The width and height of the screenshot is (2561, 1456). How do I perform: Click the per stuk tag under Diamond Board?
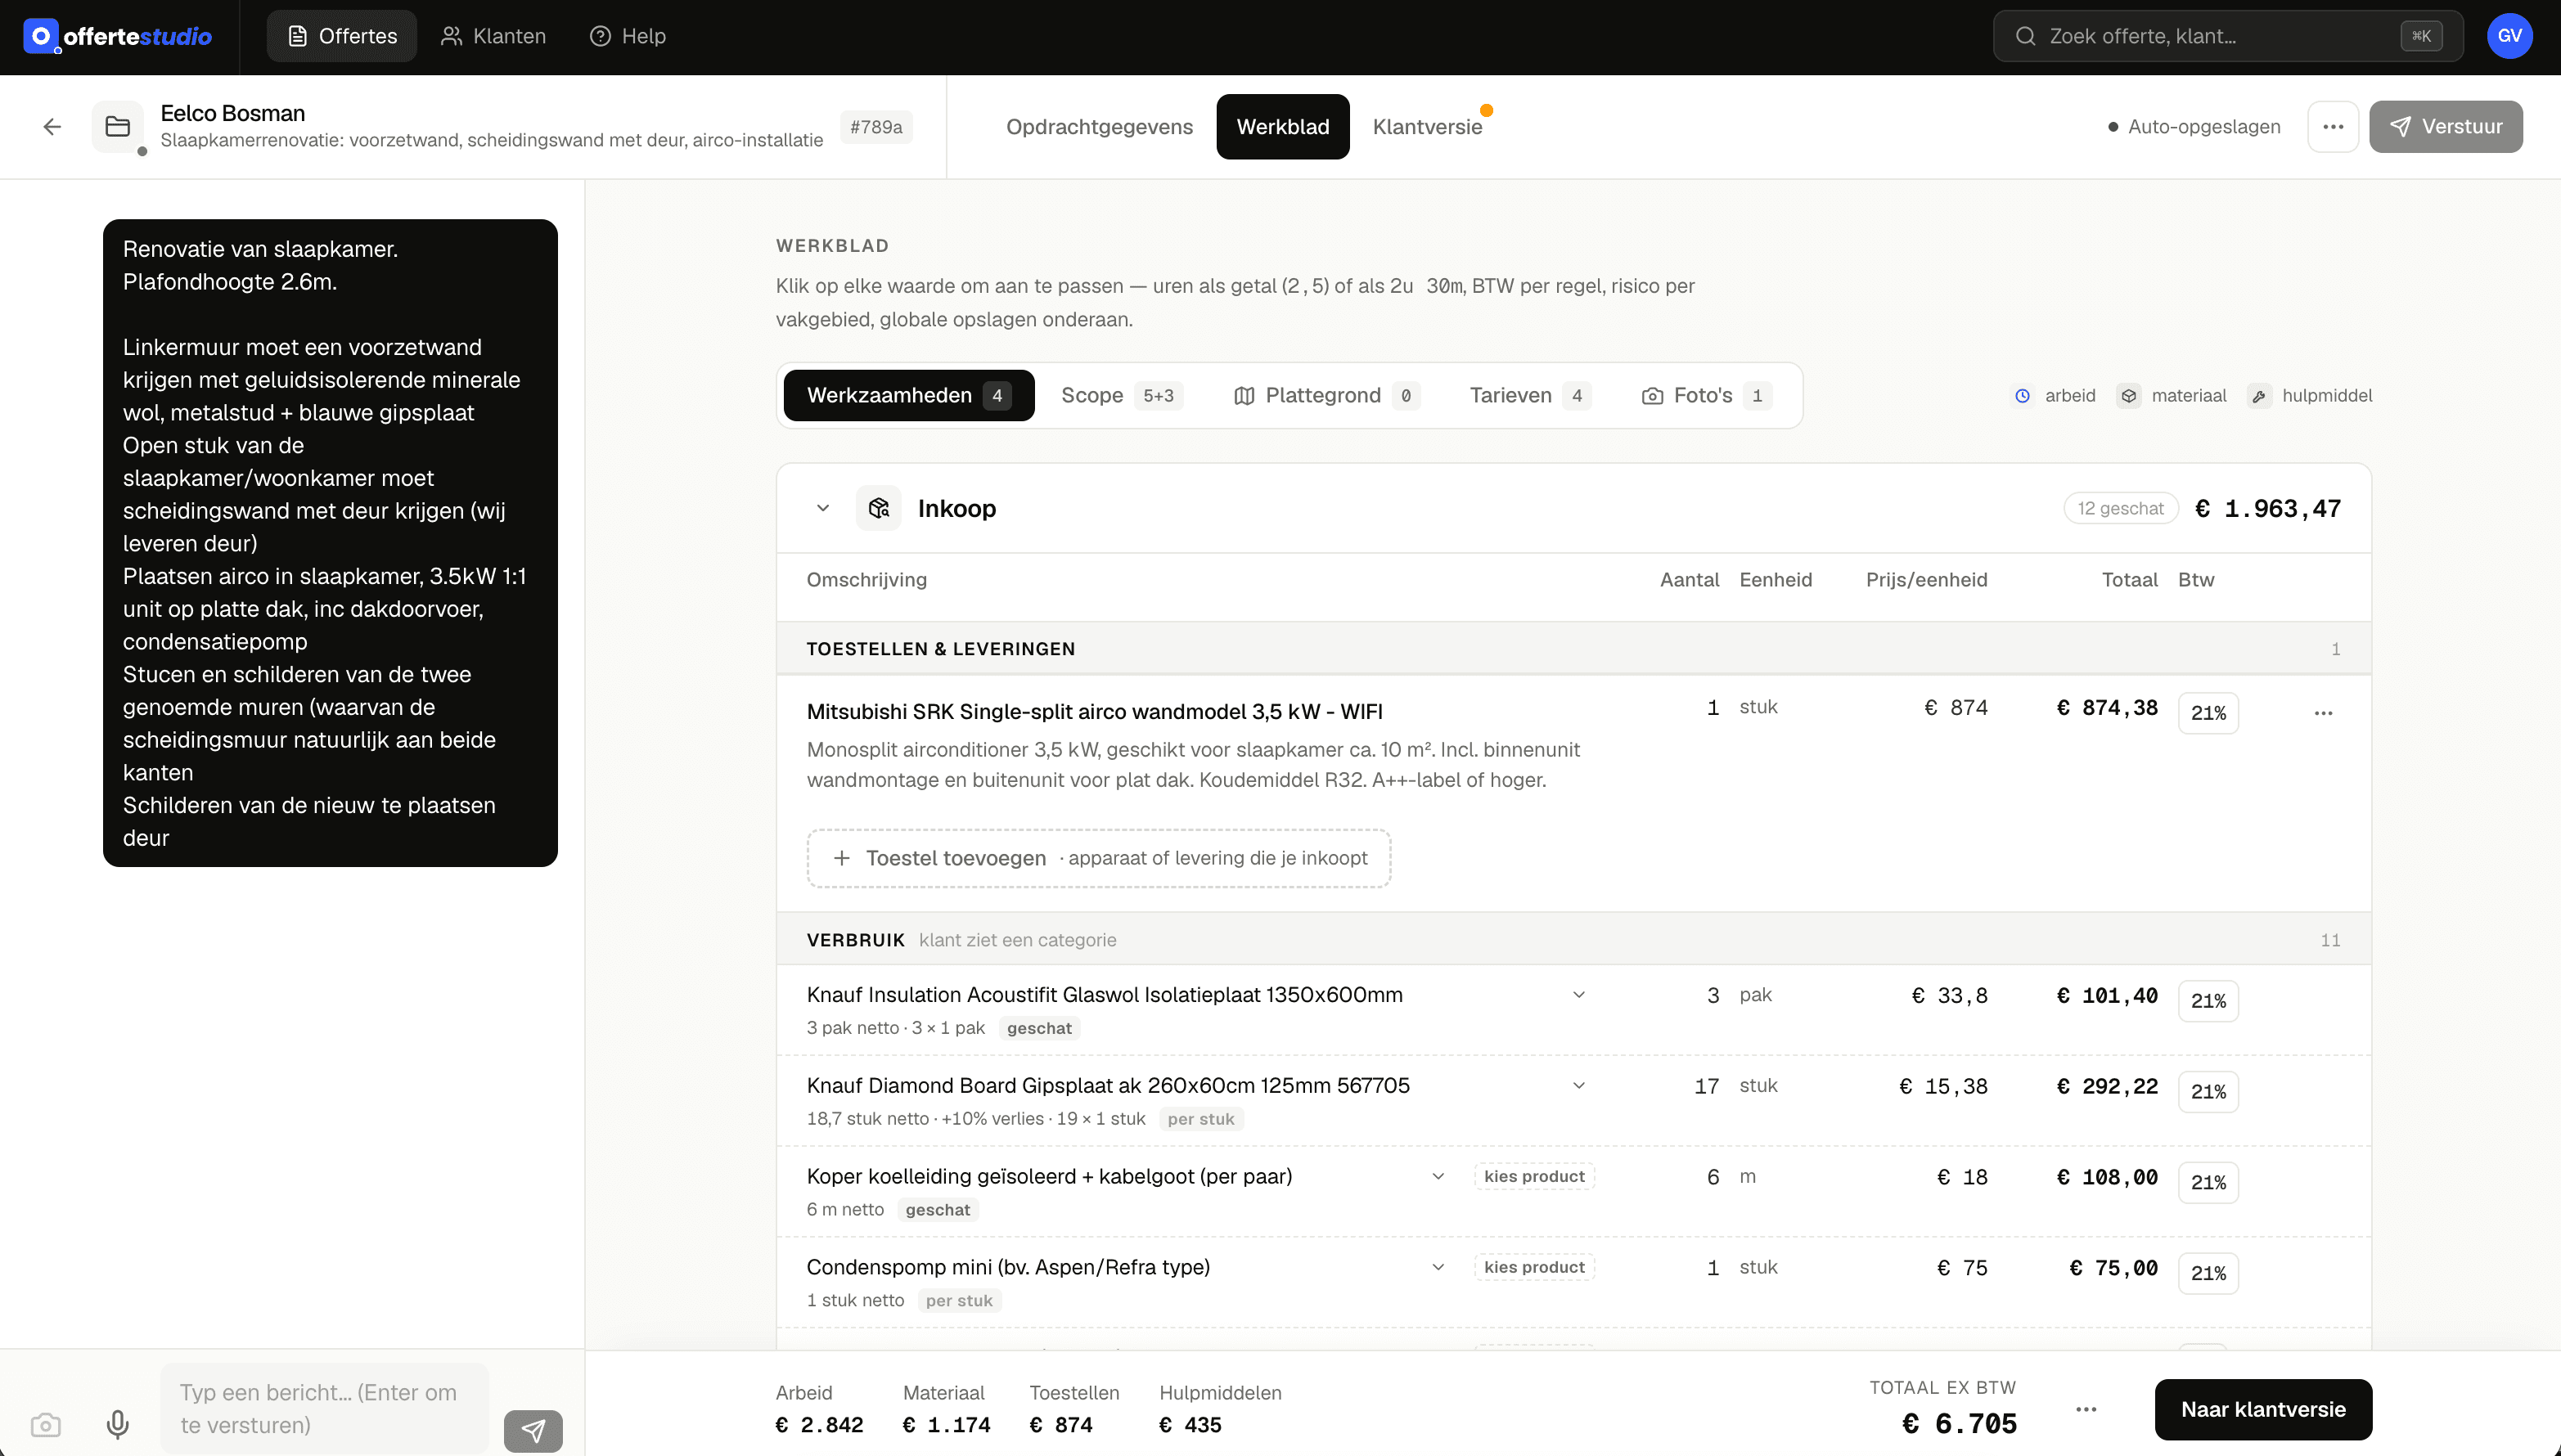pyautogui.click(x=1200, y=1119)
